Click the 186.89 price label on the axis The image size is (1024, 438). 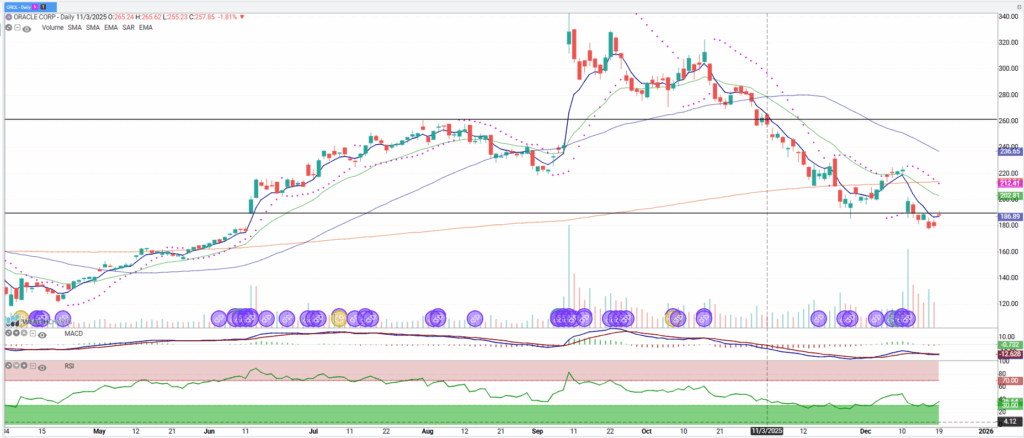1008,216
